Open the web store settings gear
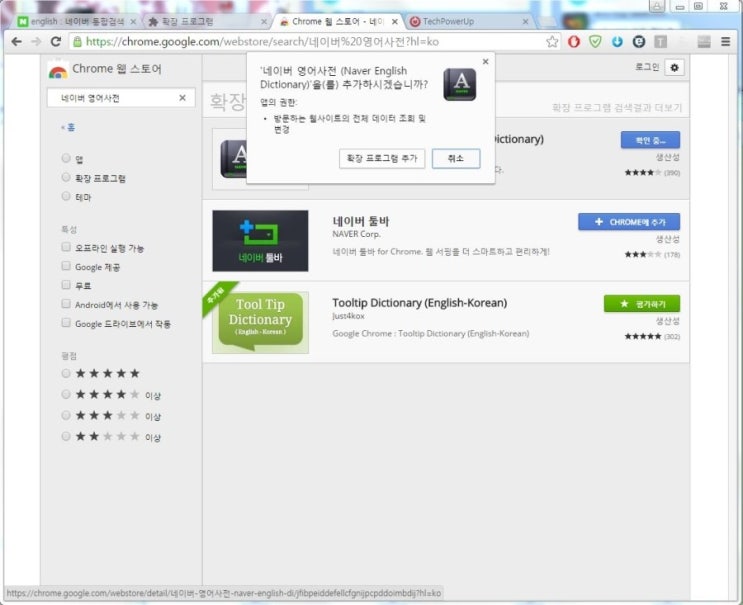 [x=674, y=68]
